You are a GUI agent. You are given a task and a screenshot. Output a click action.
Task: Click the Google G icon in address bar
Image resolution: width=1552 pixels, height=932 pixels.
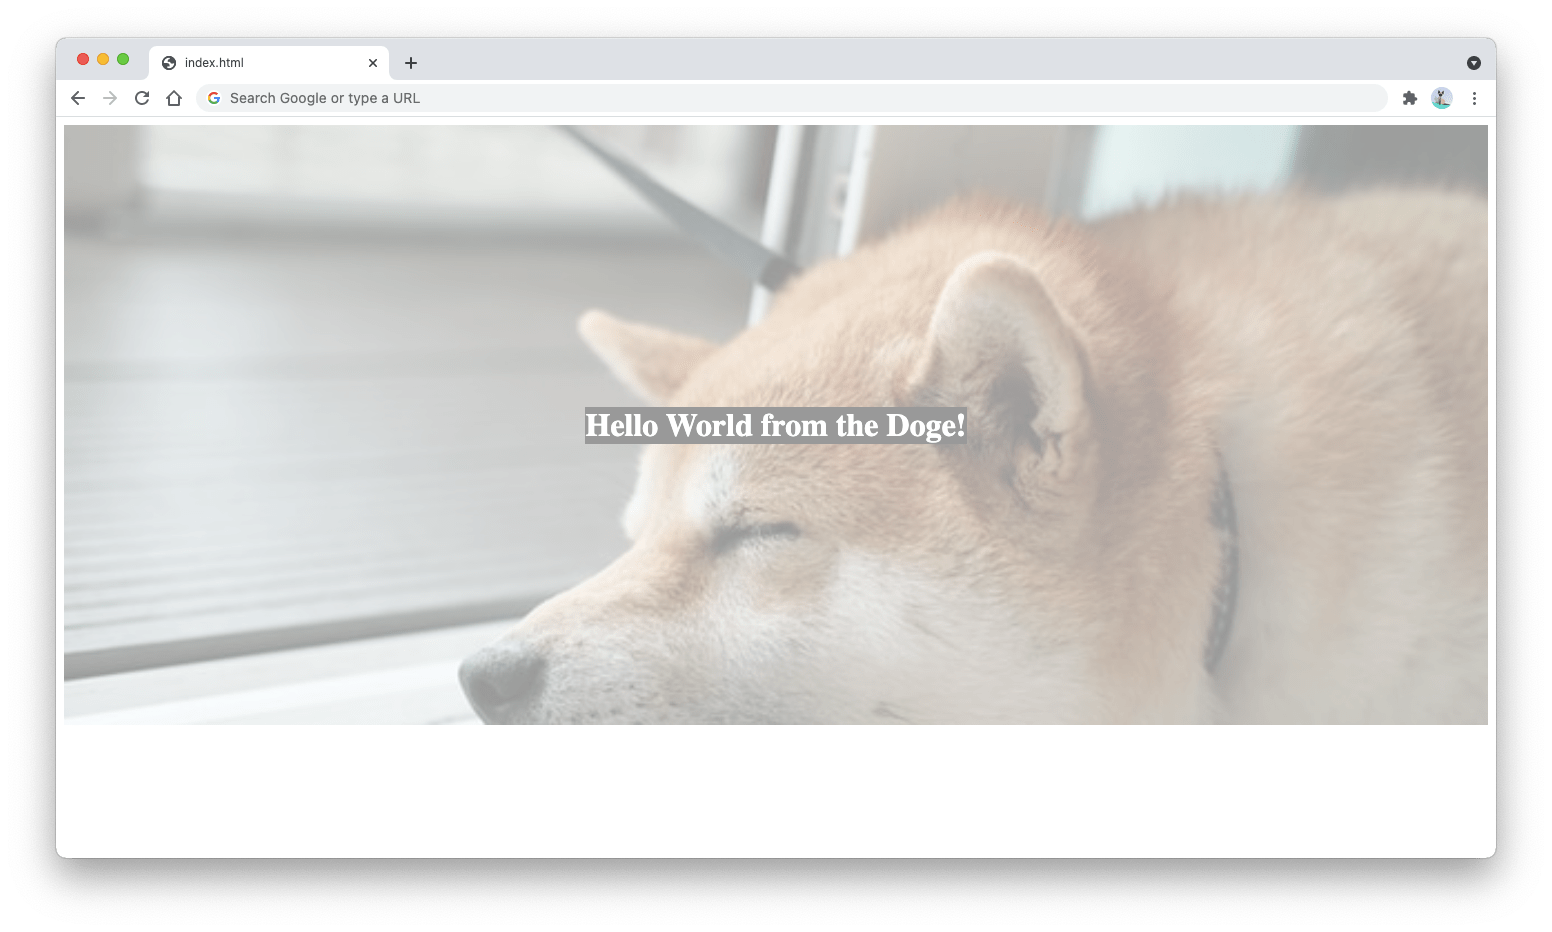213,97
